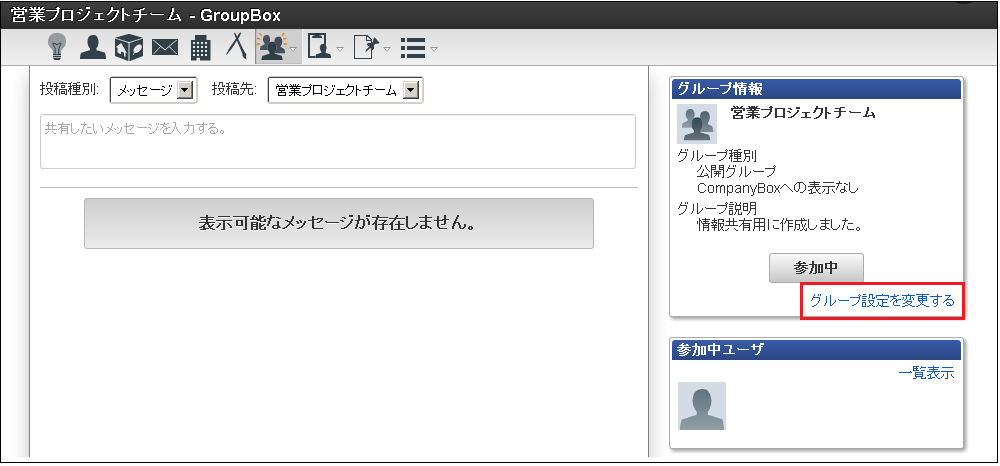Viewport: 1000px width, 466px height.
Task: Open the single user profile icon
Action: [x=92, y=47]
